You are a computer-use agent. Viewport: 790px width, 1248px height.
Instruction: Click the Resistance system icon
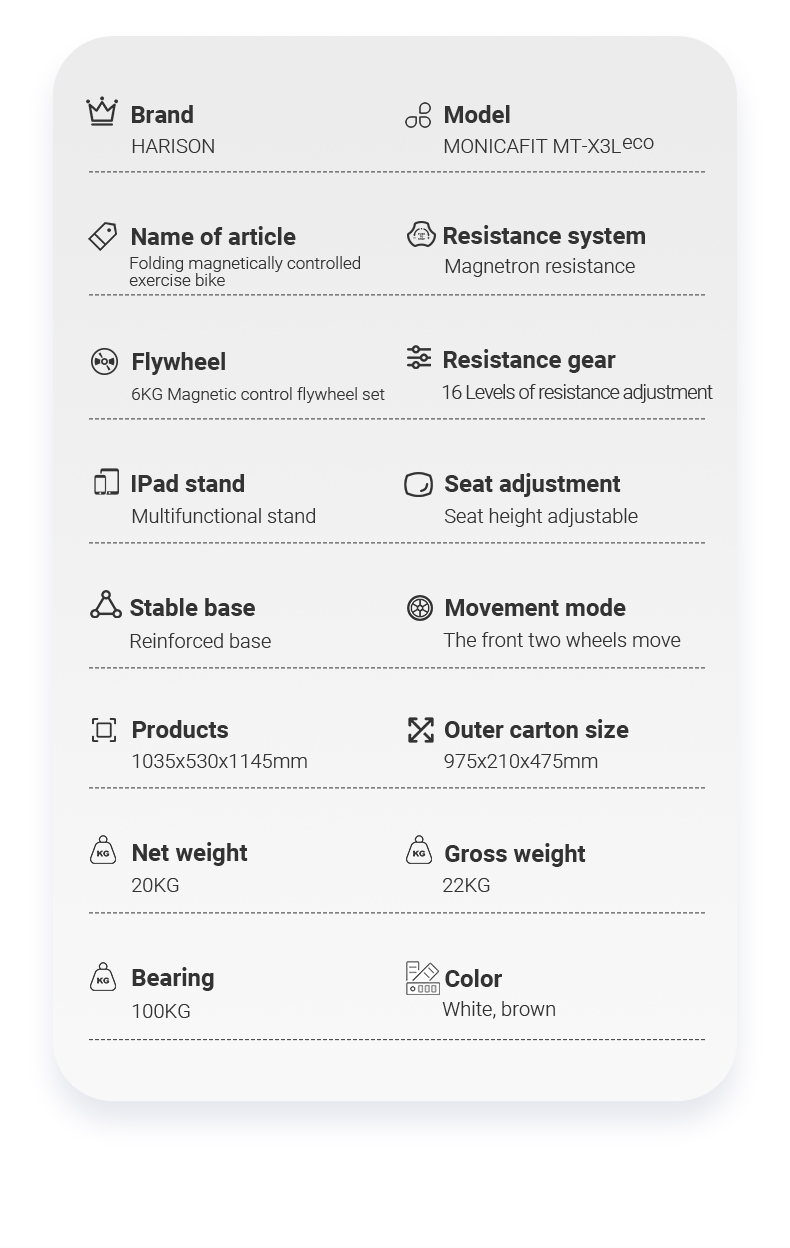(x=421, y=234)
